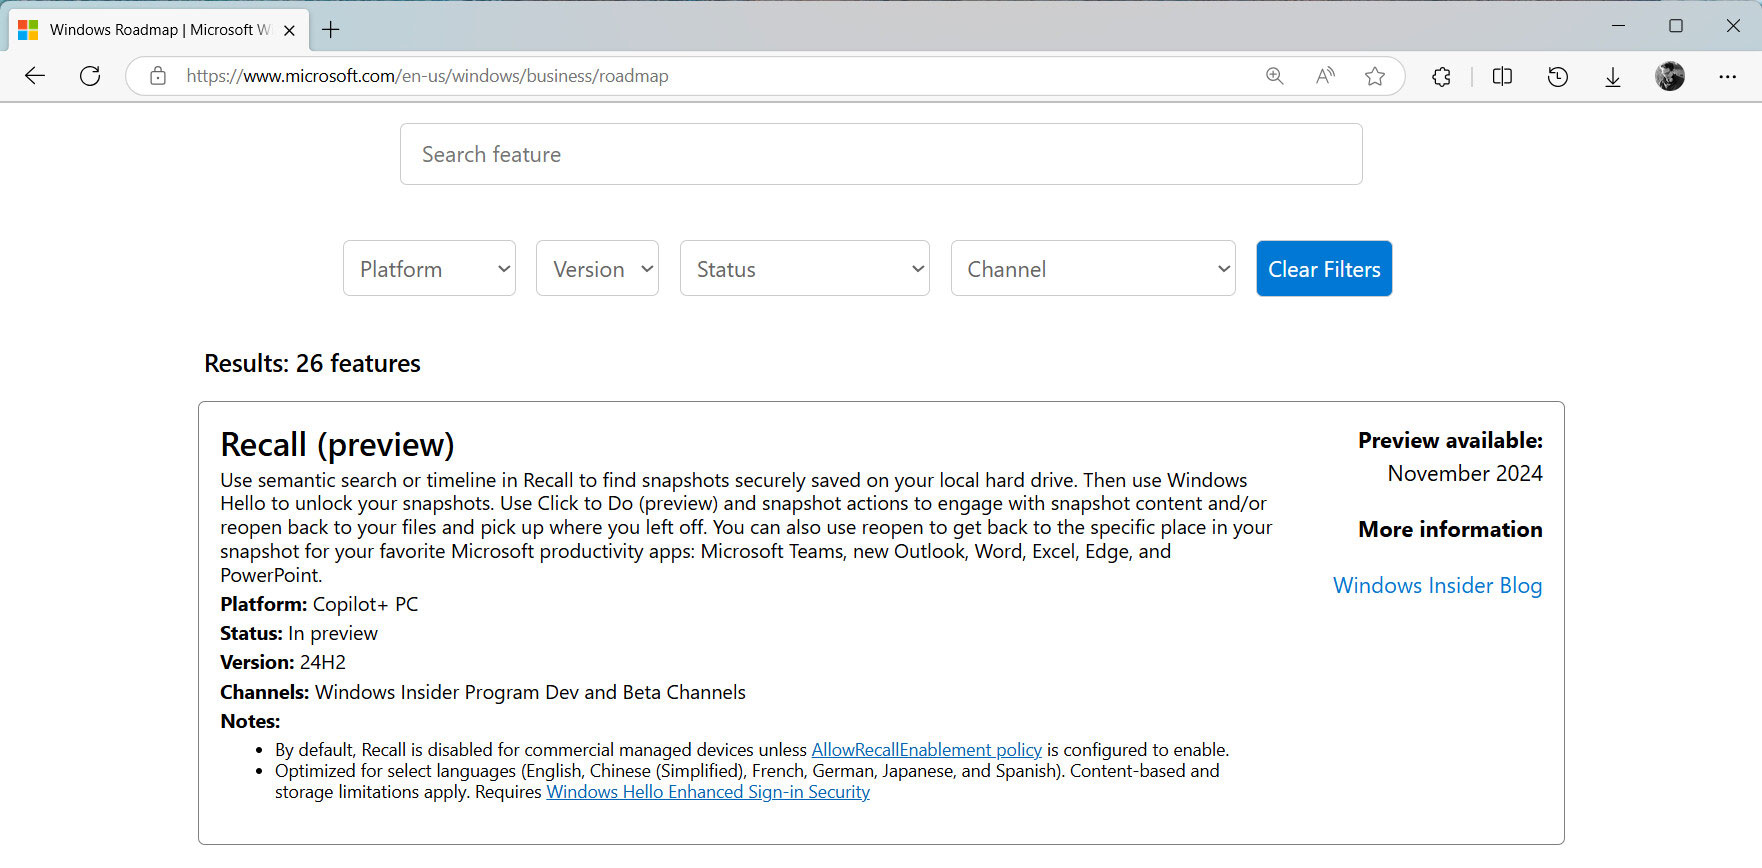
Task: Open browser History icon
Action: pyautogui.click(x=1557, y=76)
